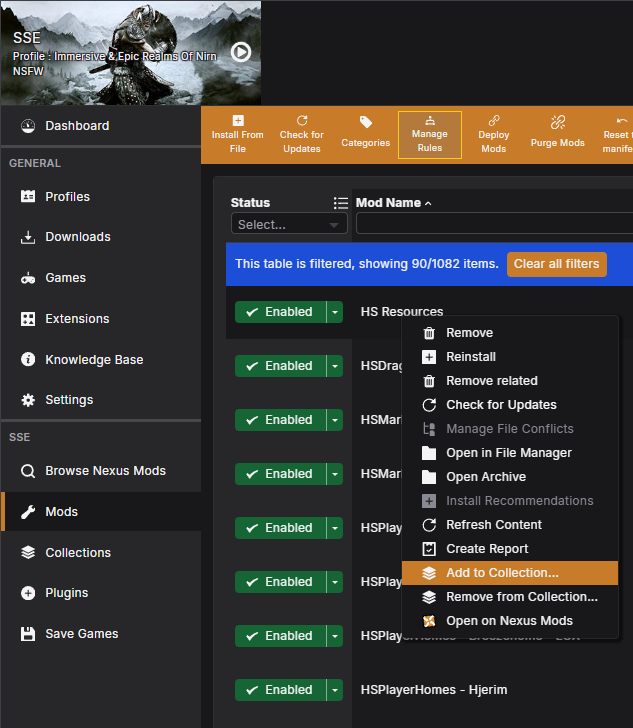Check for Updates in the toolbar
The width and height of the screenshot is (633, 728).
point(301,121)
